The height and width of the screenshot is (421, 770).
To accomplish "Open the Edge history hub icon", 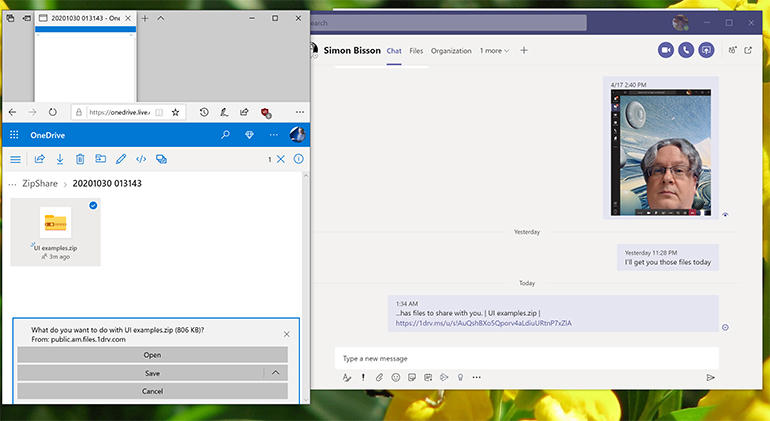I will pos(204,112).
